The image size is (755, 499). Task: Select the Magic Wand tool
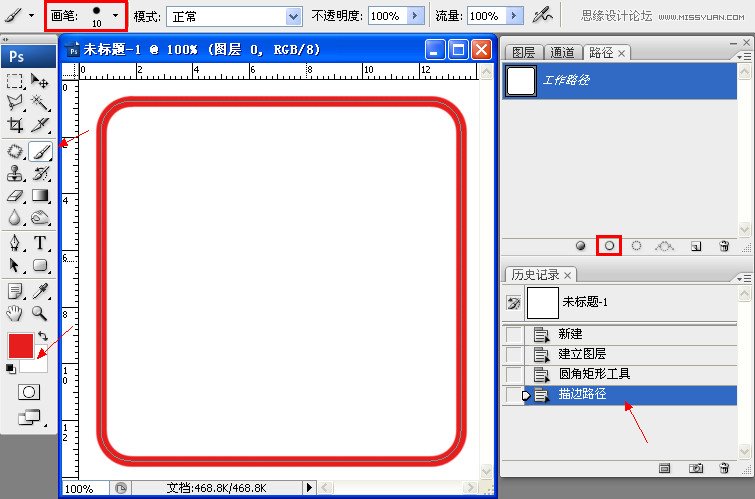(40, 102)
